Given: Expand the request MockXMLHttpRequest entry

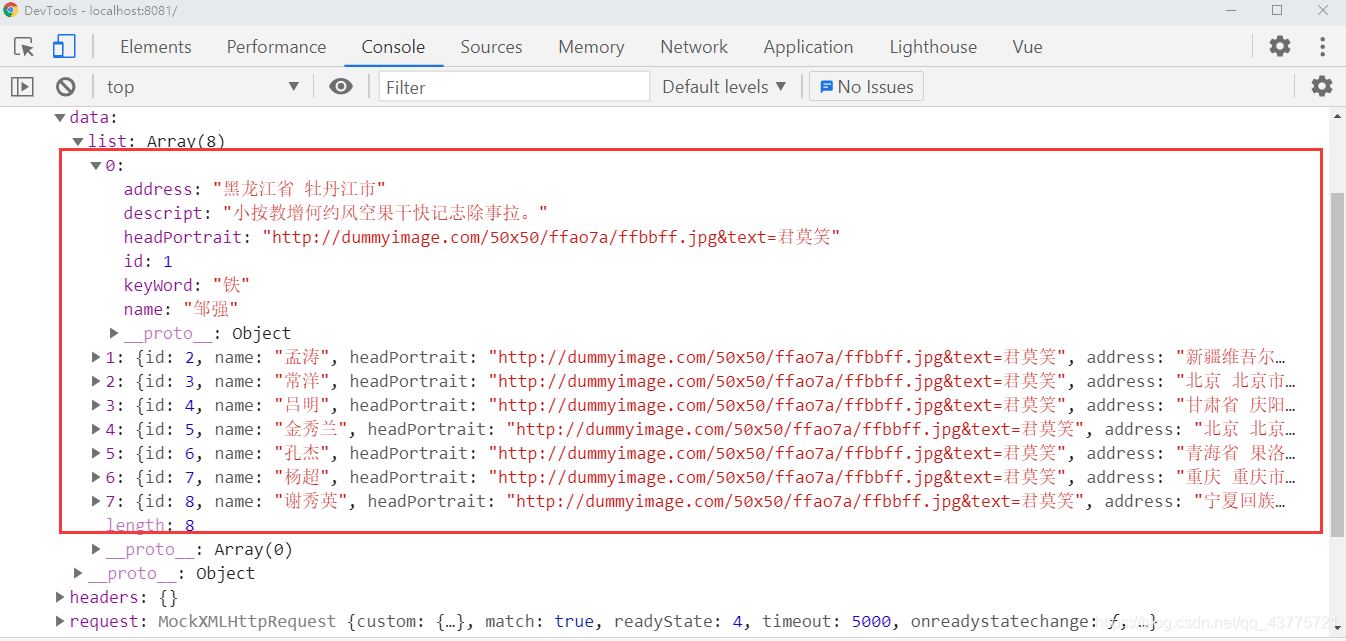Looking at the screenshot, I should [60, 621].
